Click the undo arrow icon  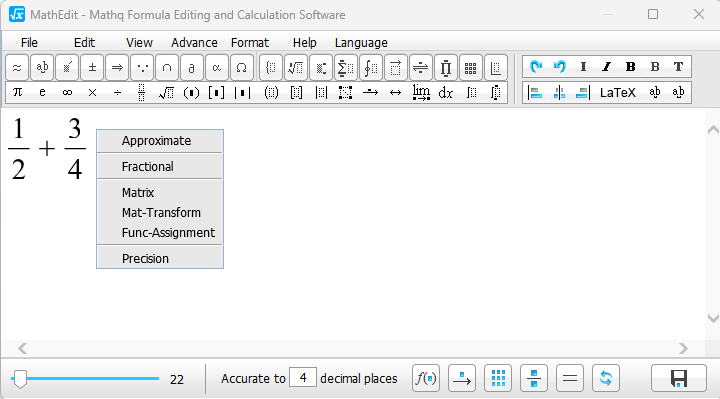(x=560, y=67)
